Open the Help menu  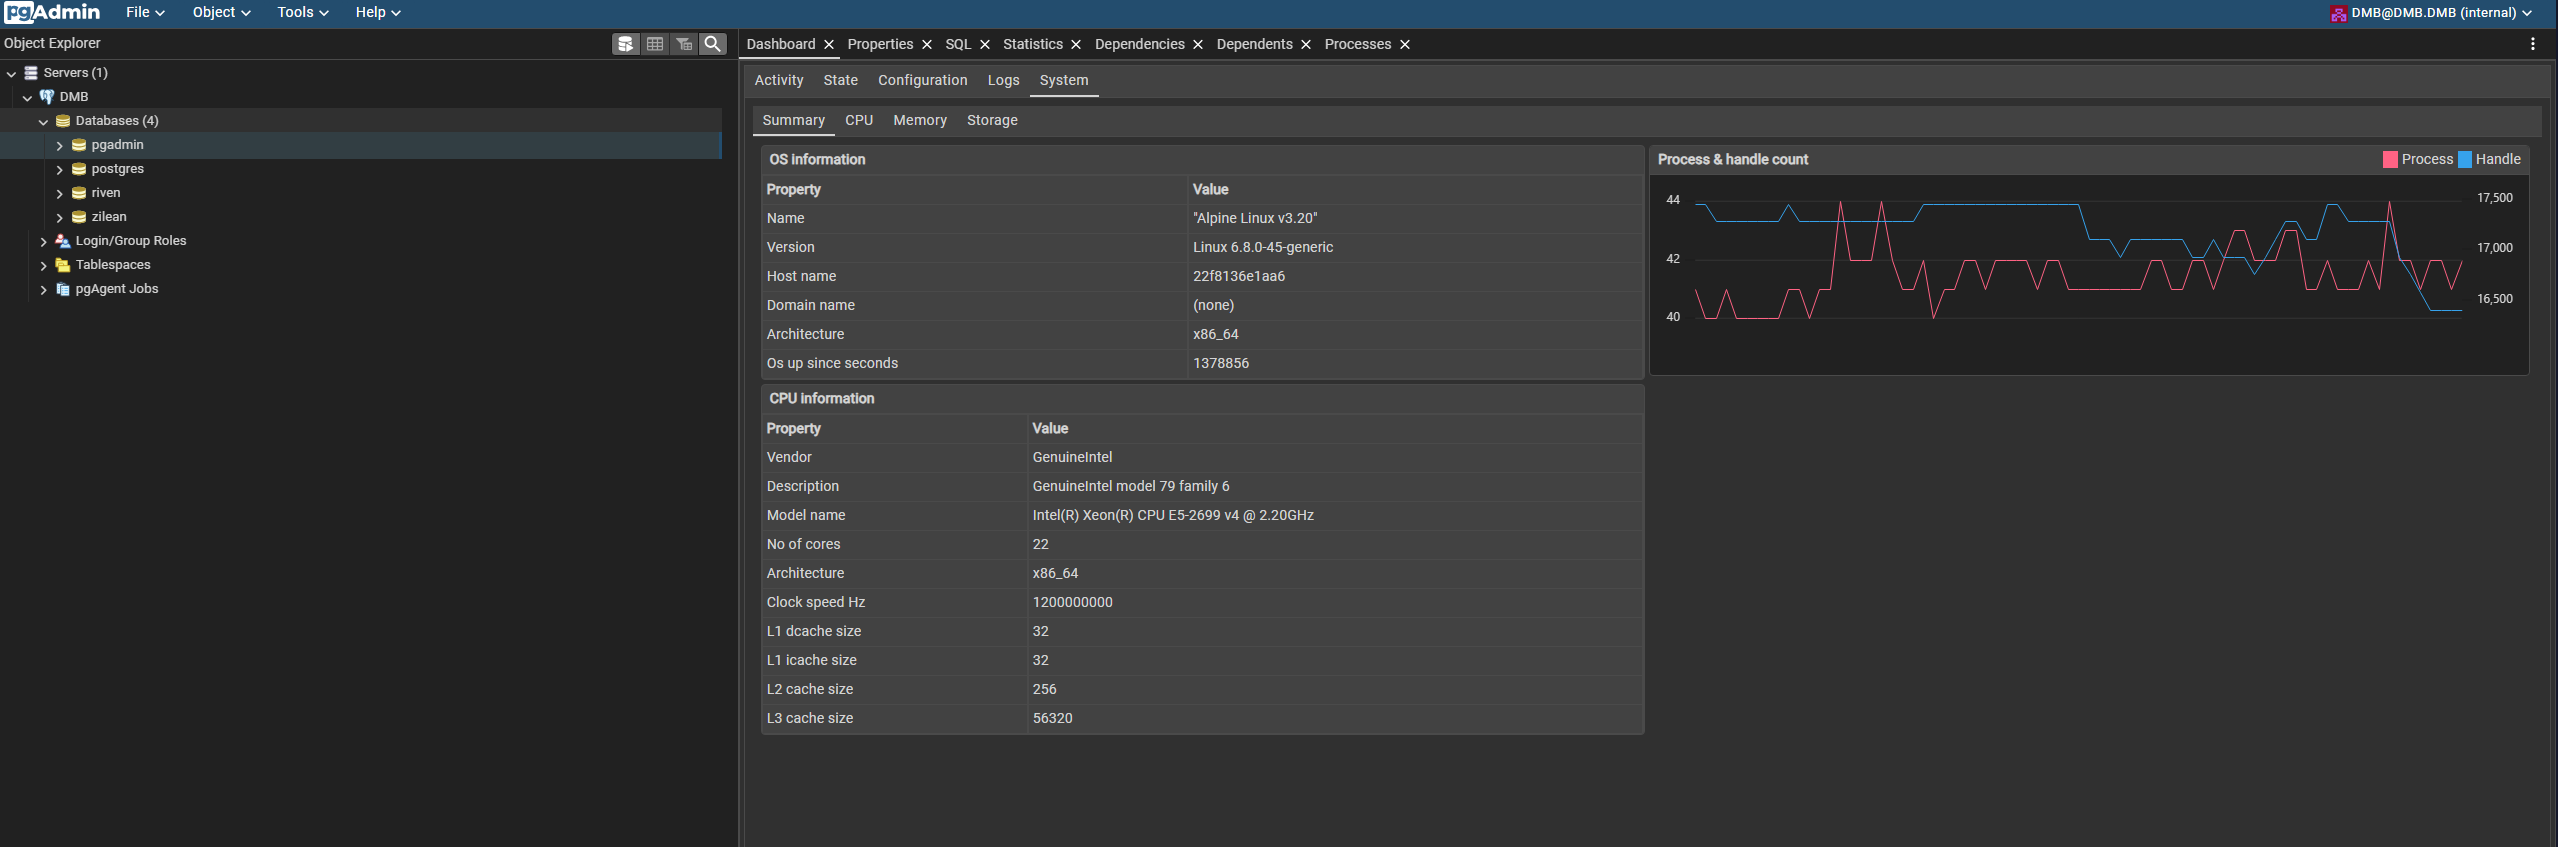(x=378, y=12)
